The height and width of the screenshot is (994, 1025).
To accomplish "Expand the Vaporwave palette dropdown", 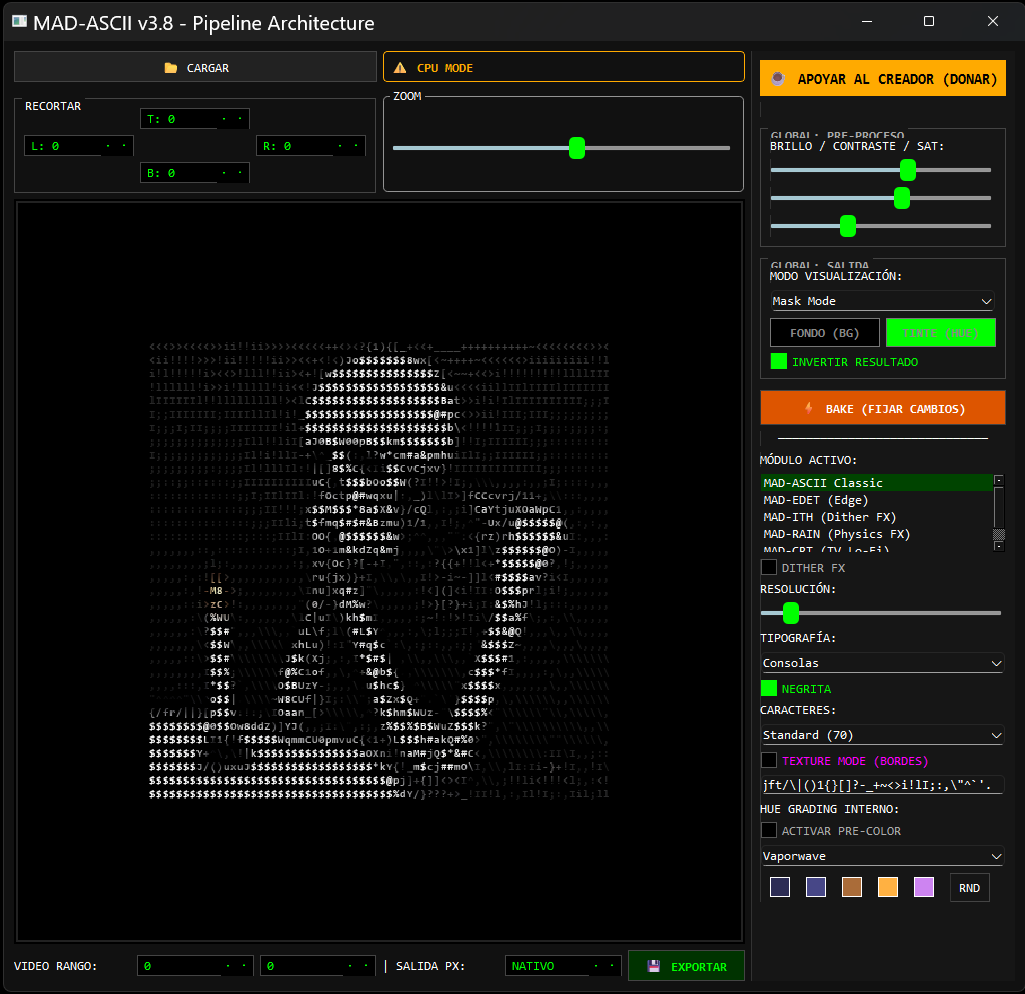I will (882, 856).
